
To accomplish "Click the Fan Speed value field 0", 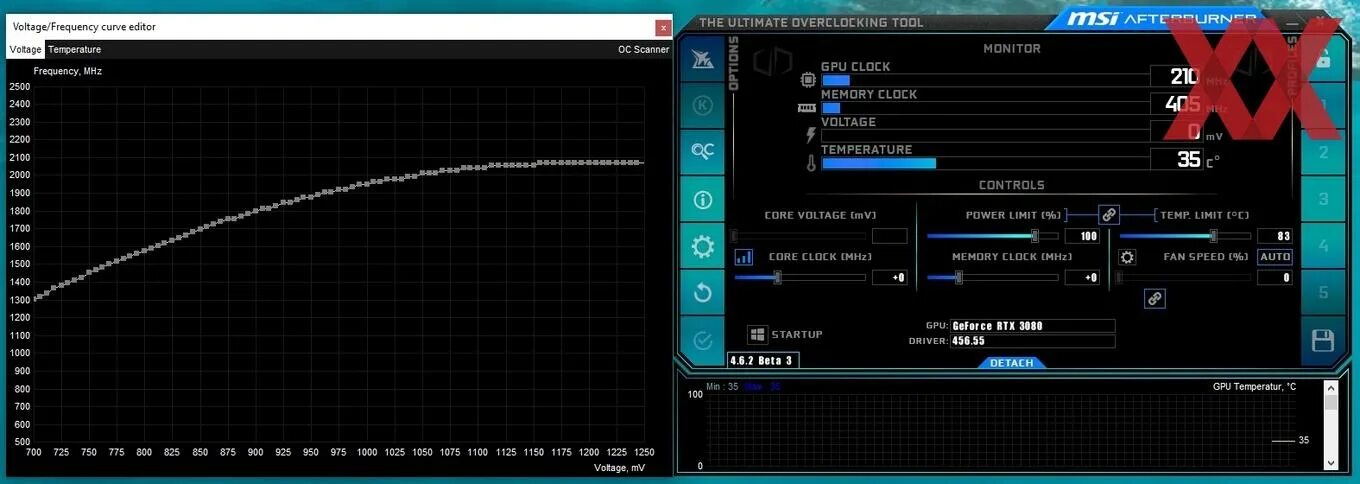I will [x=1275, y=277].
